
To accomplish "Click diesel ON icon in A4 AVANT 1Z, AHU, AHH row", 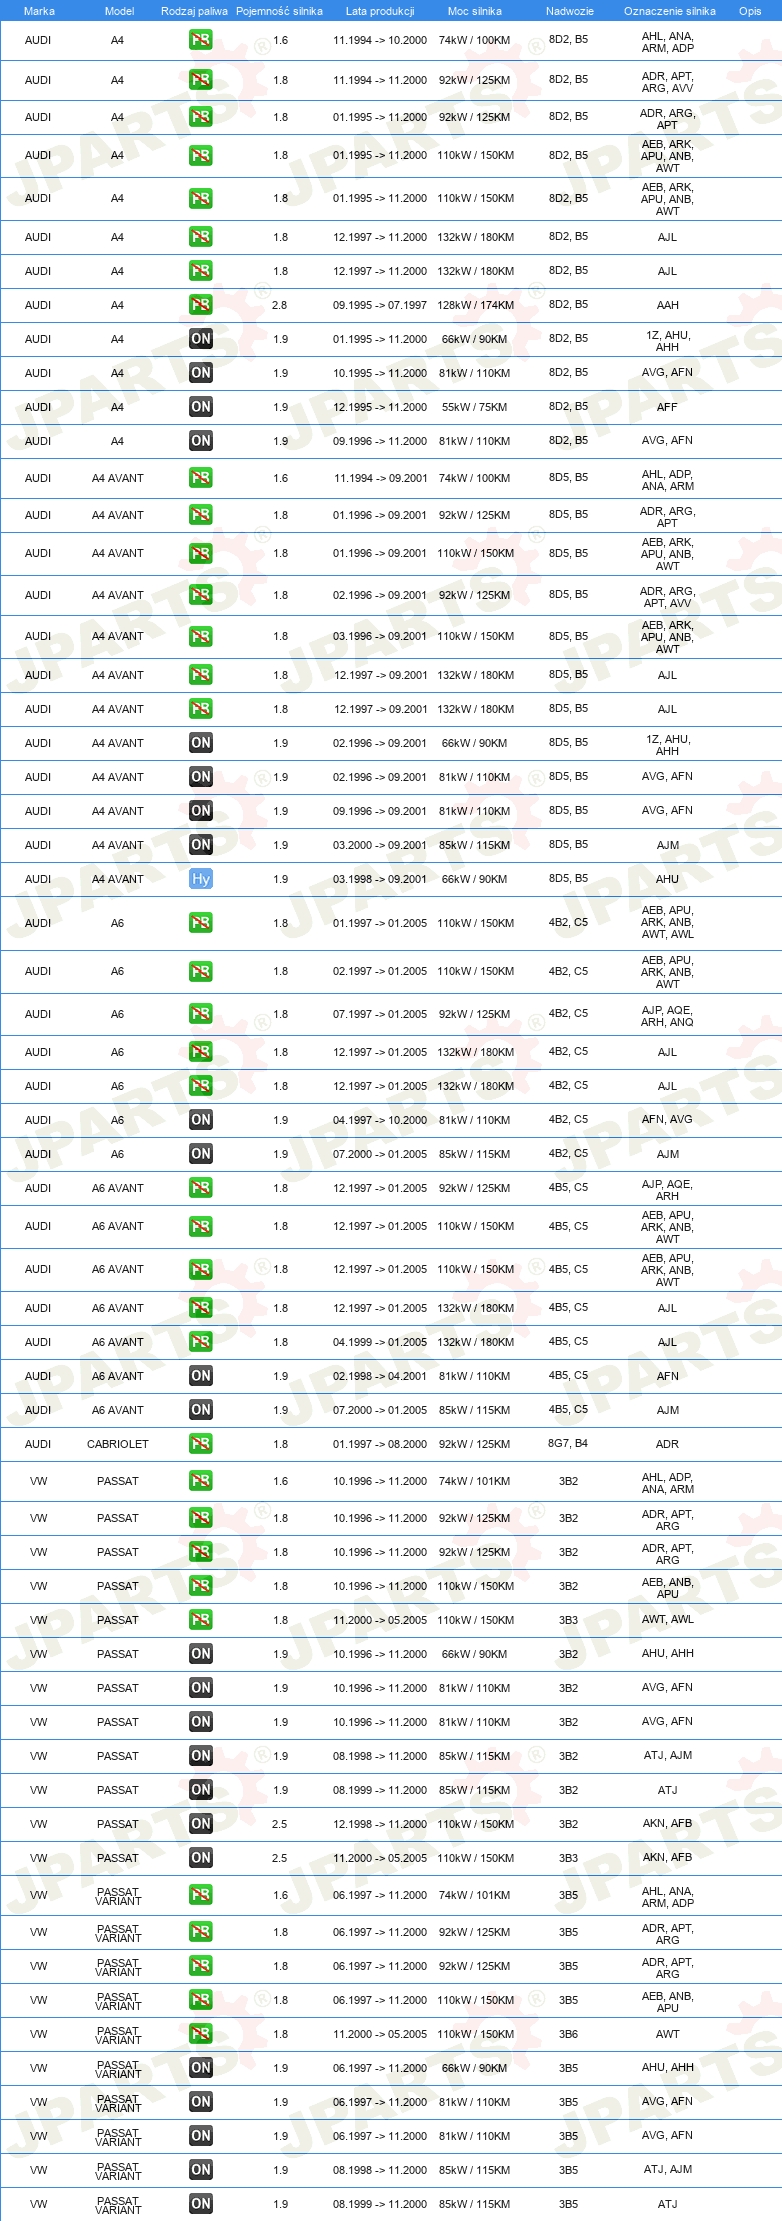I will point(201,743).
